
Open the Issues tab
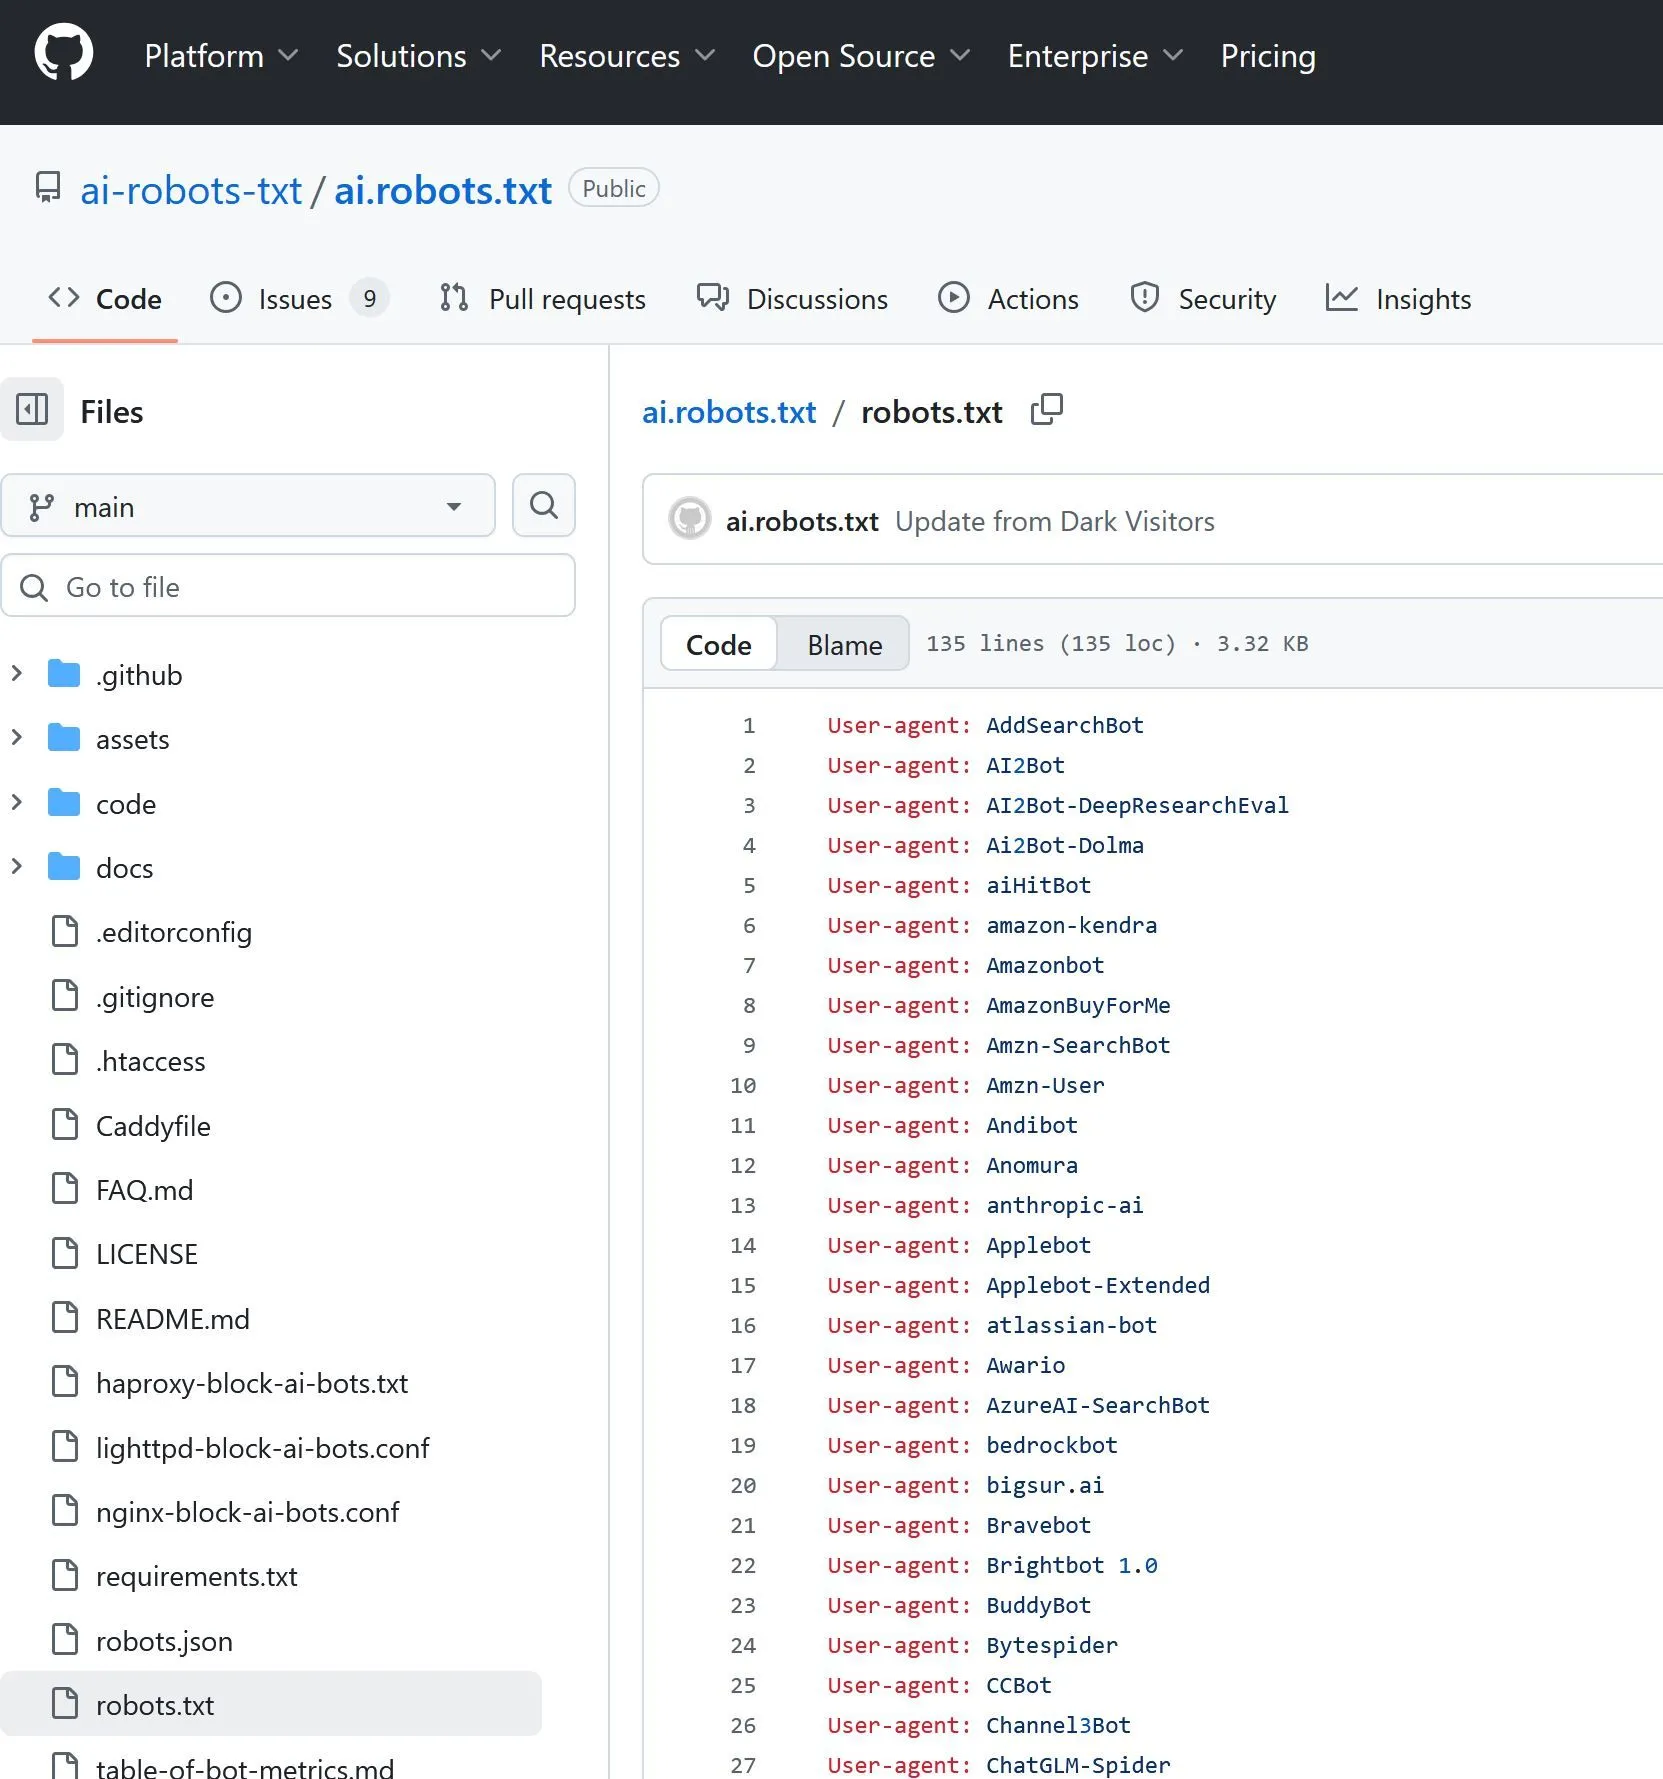299,299
